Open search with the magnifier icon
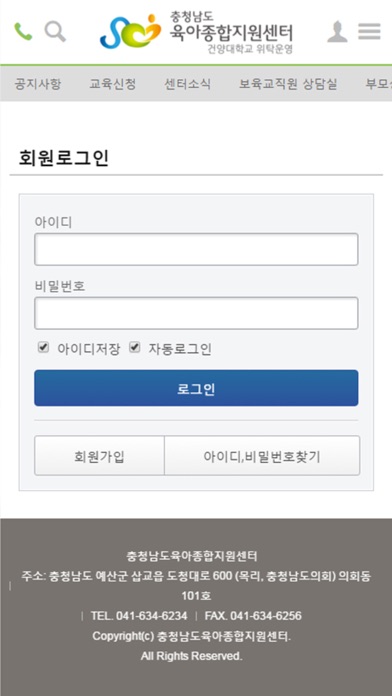 [55, 32]
